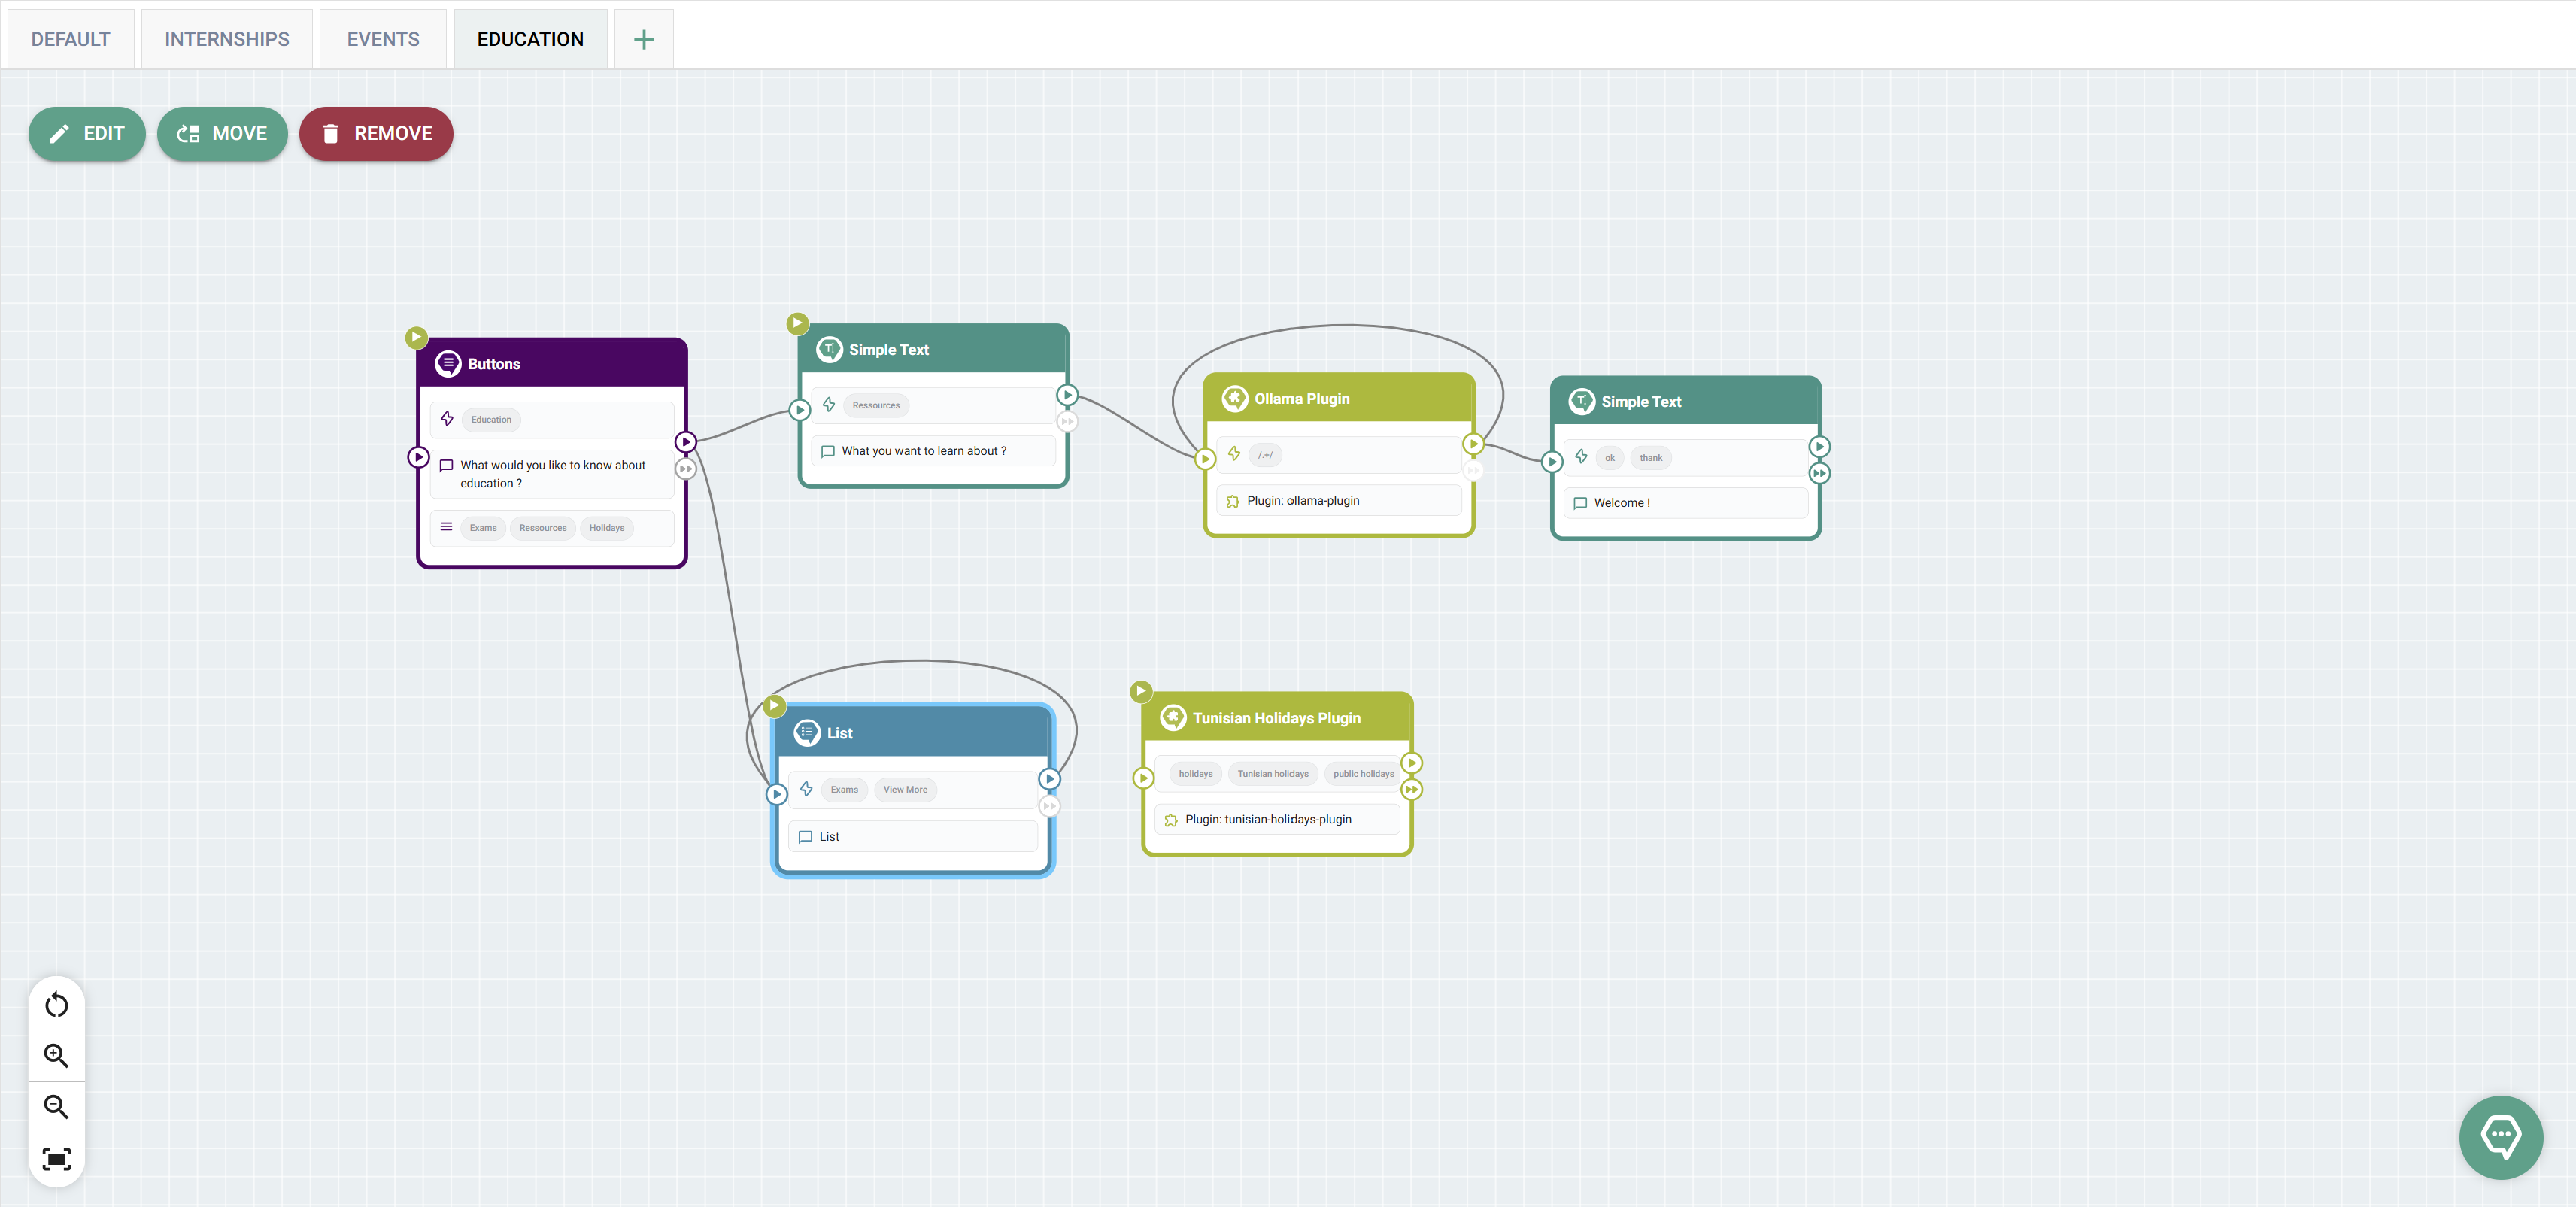Image resolution: width=2576 pixels, height=1207 pixels.
Task: Click the List block header icon
Action: [x=806, y=733]
